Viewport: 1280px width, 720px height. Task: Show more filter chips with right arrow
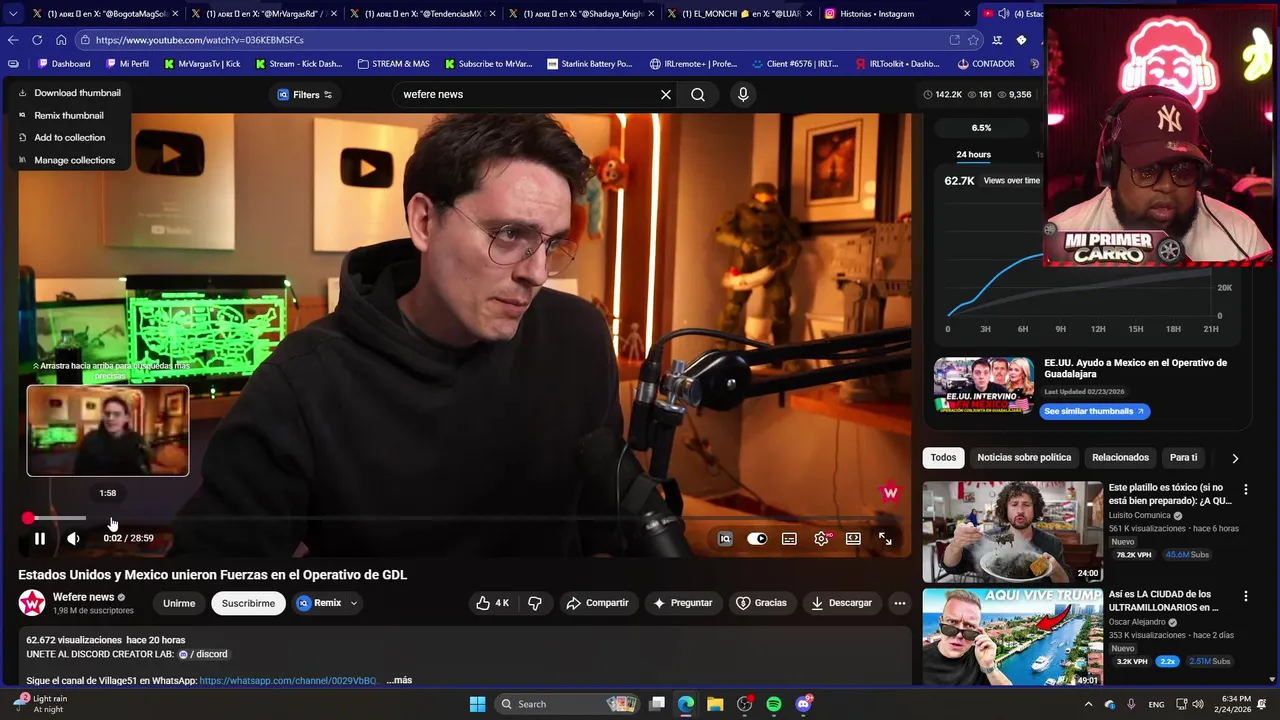(x=1235, y=458)
